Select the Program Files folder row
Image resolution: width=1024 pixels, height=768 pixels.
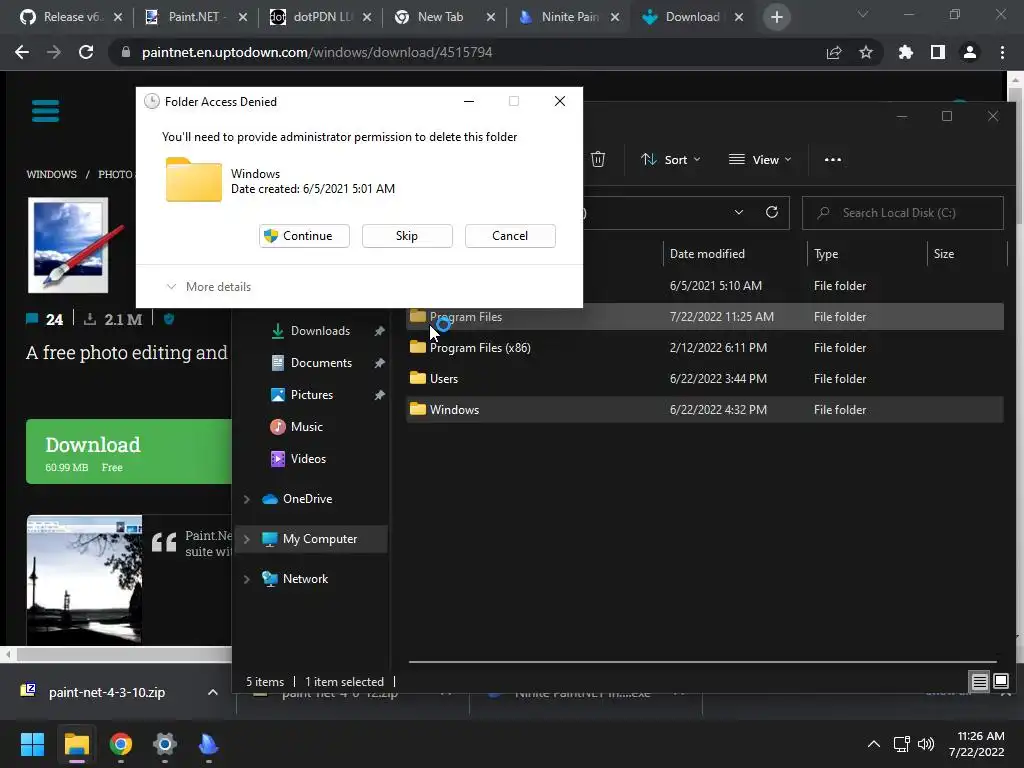click(x=705, y=317)
